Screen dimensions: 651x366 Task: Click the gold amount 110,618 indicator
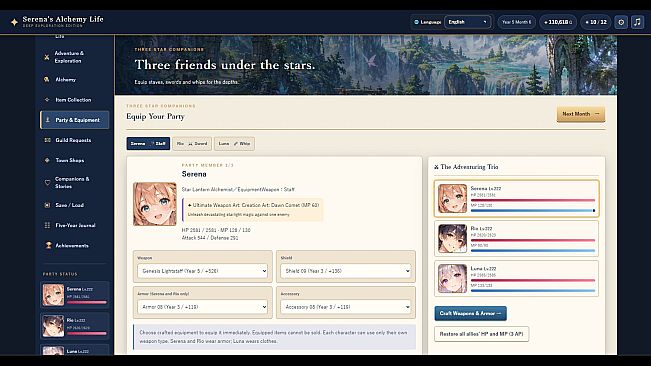[558, 22]
